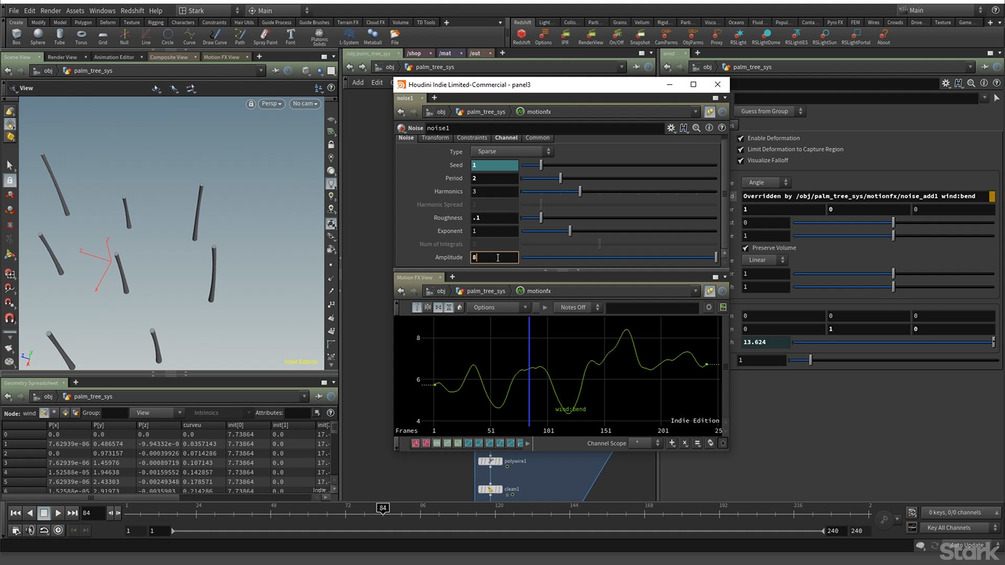Click the current frame marker 84
The height and width of the screenshot is (565, 1005).
tap(383, 508)
